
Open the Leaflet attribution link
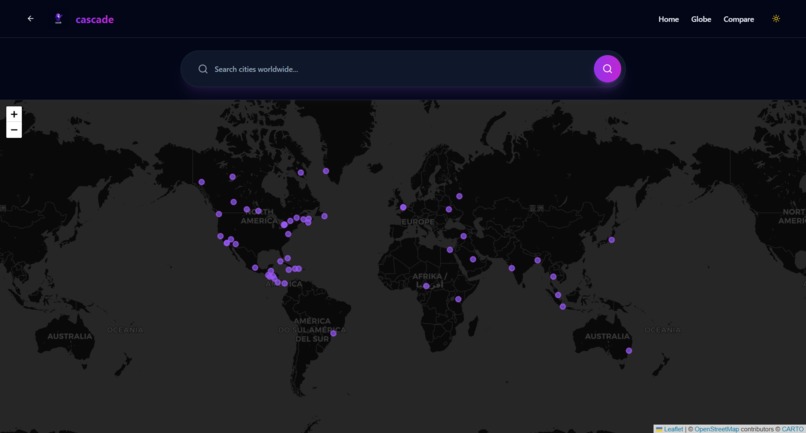click(x=673, y=429)
